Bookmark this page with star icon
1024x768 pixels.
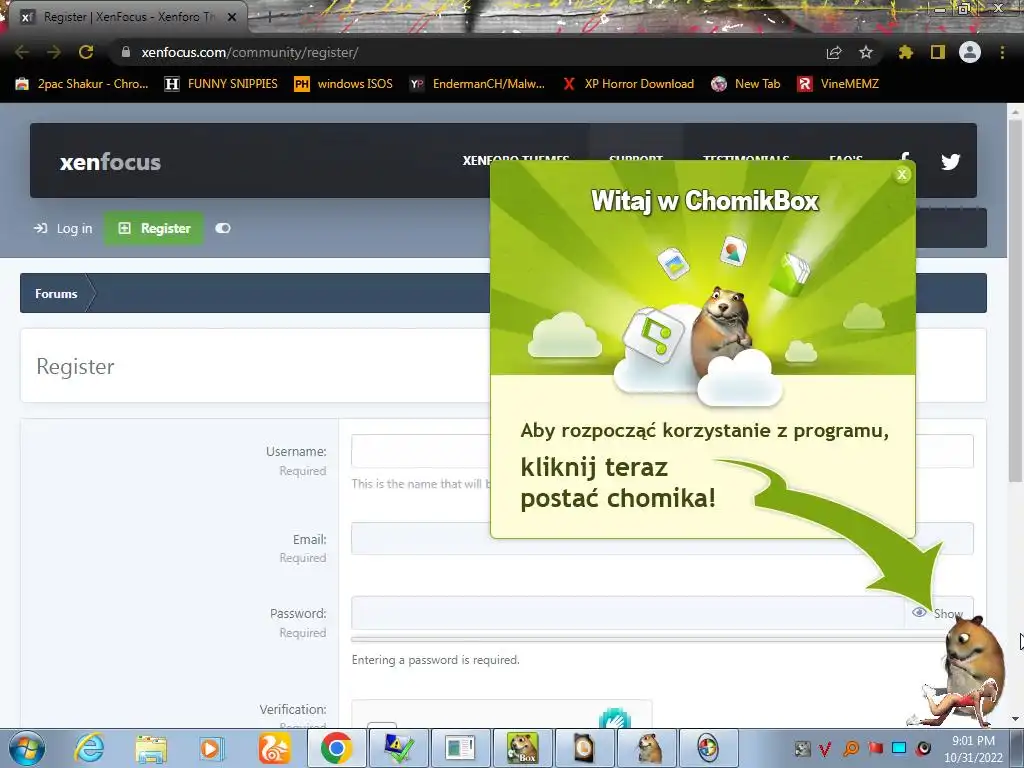pyautogui.click(x=866, y=52)
